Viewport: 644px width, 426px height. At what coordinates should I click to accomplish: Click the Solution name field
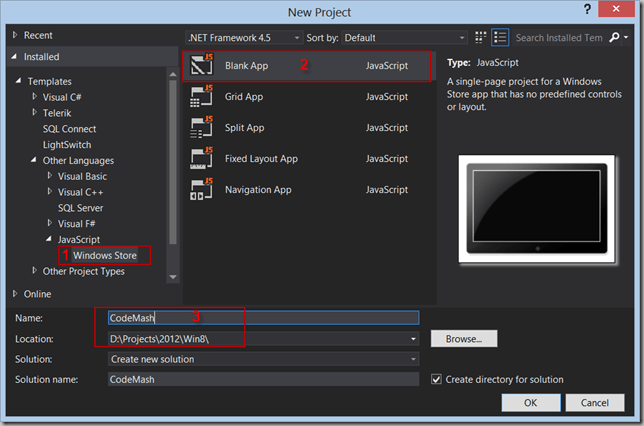[x=263, y=379]
